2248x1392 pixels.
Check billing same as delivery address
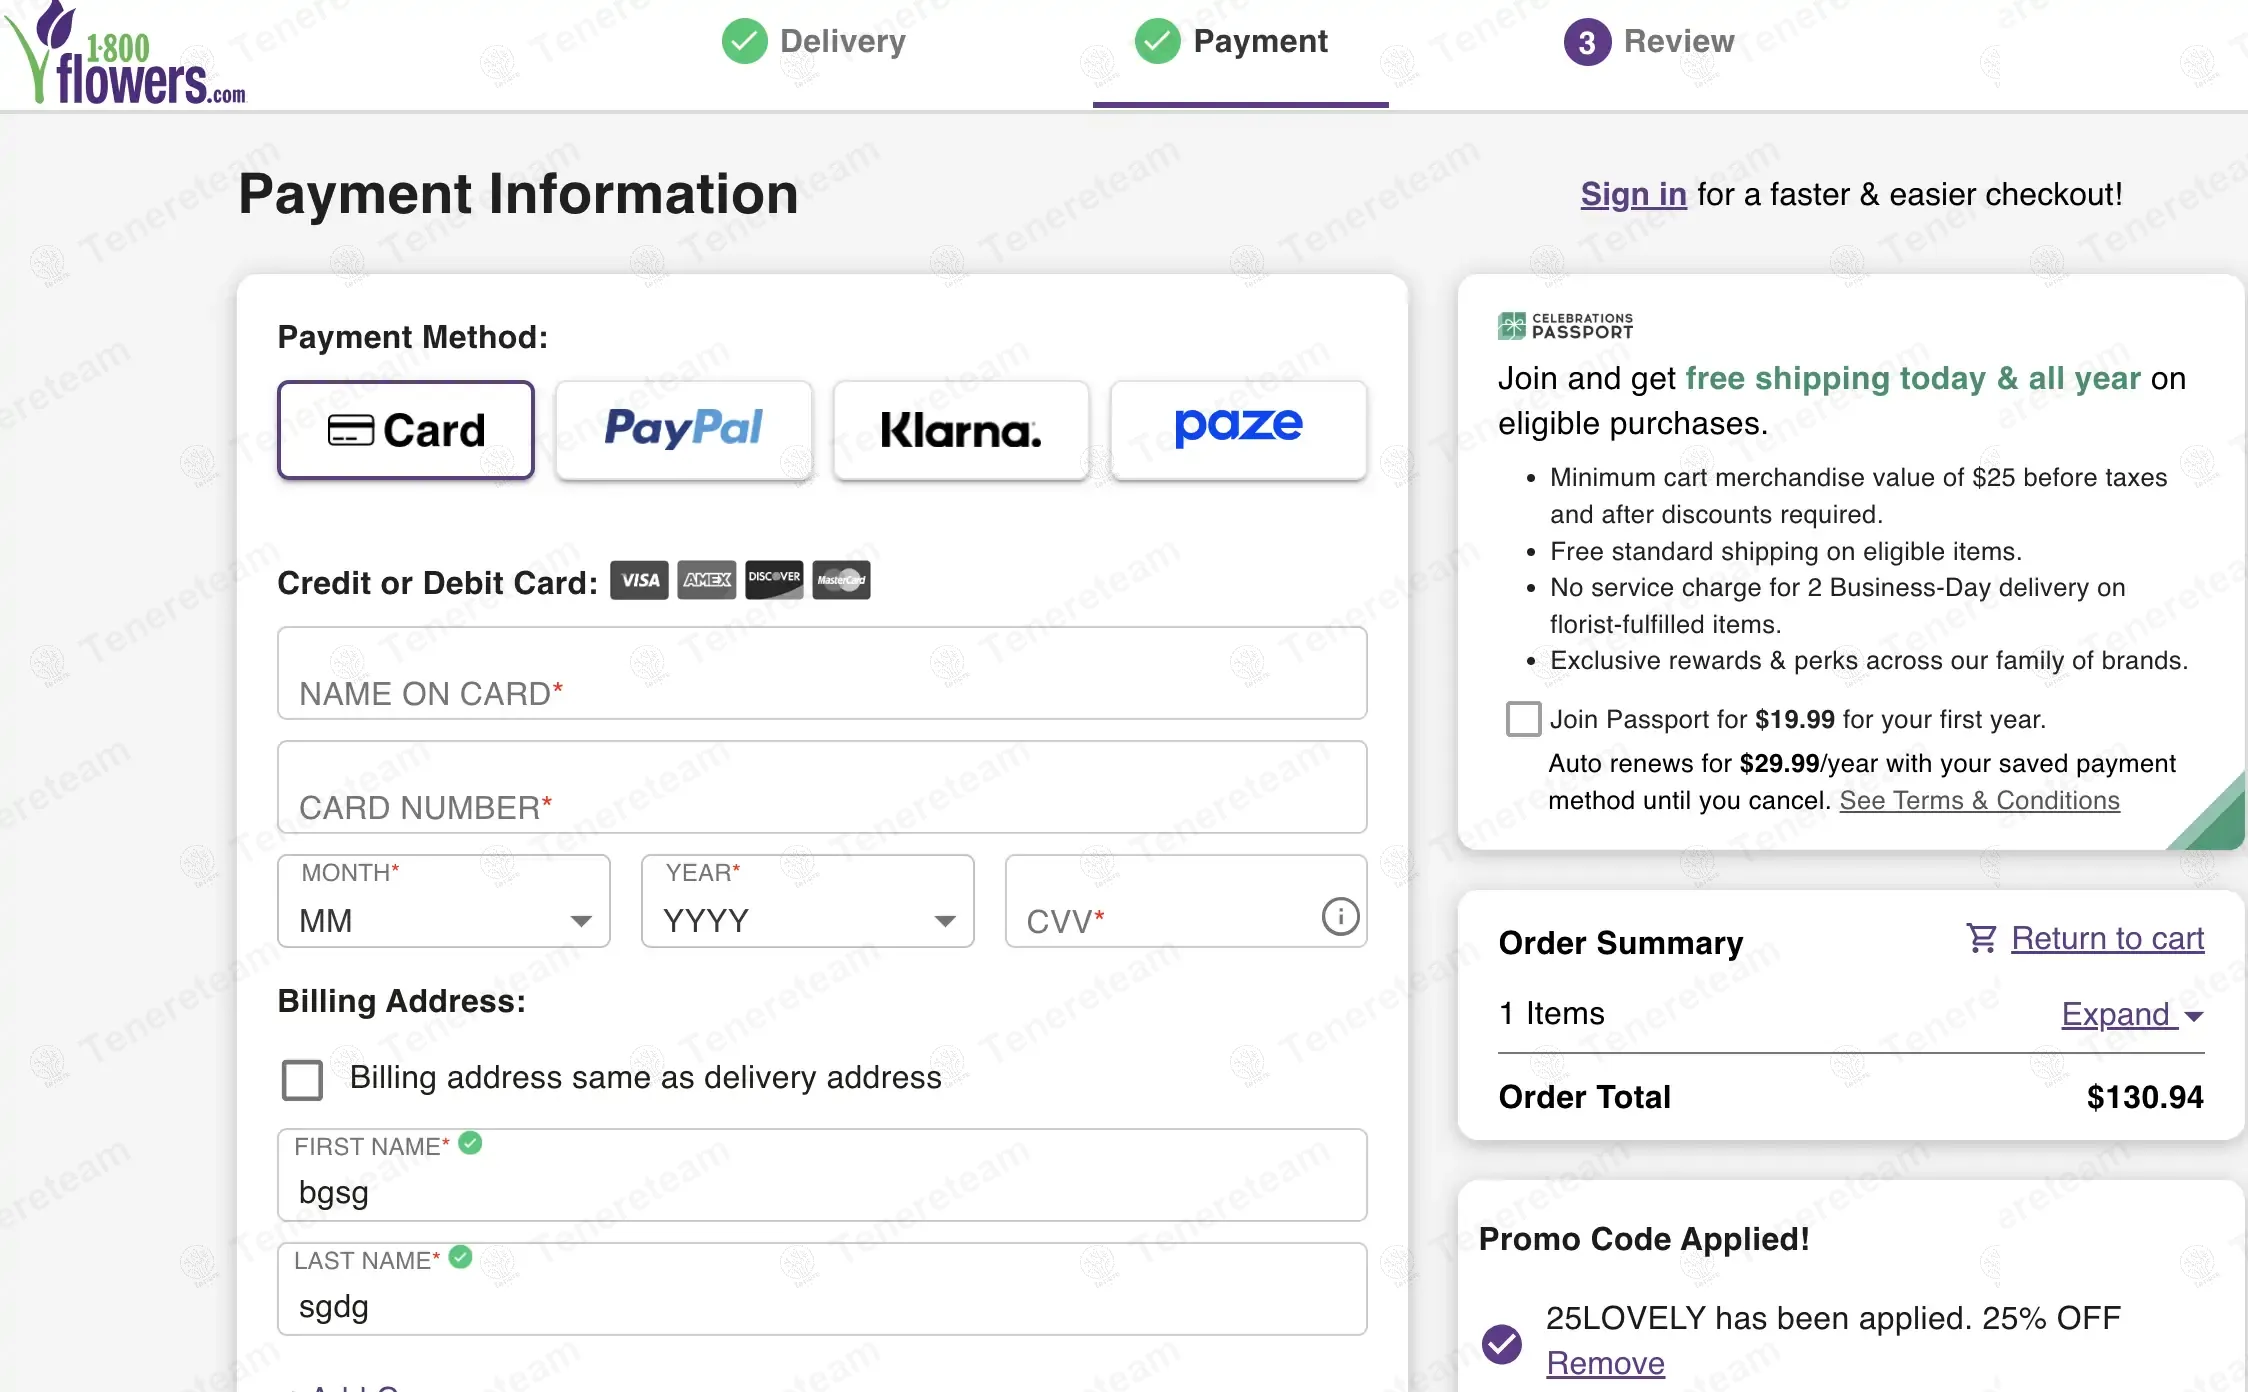[x=302, y=1079]
